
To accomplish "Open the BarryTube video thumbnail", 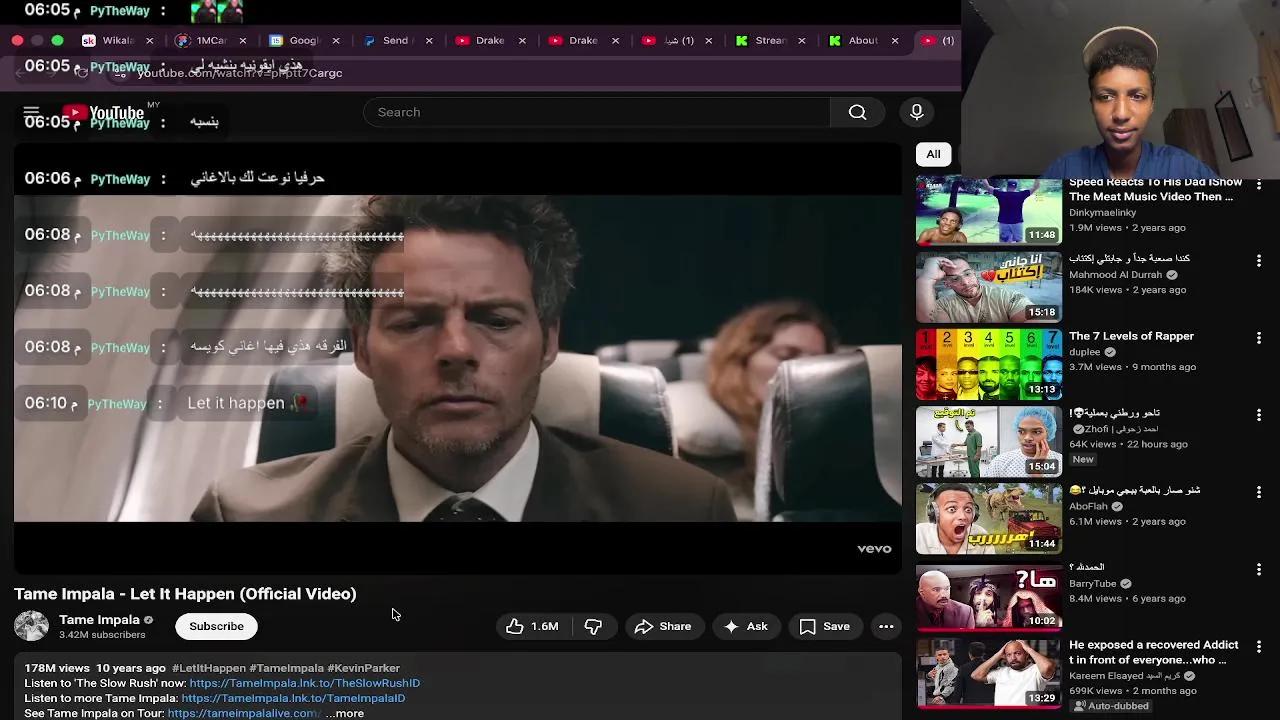I will pos(989,595).
